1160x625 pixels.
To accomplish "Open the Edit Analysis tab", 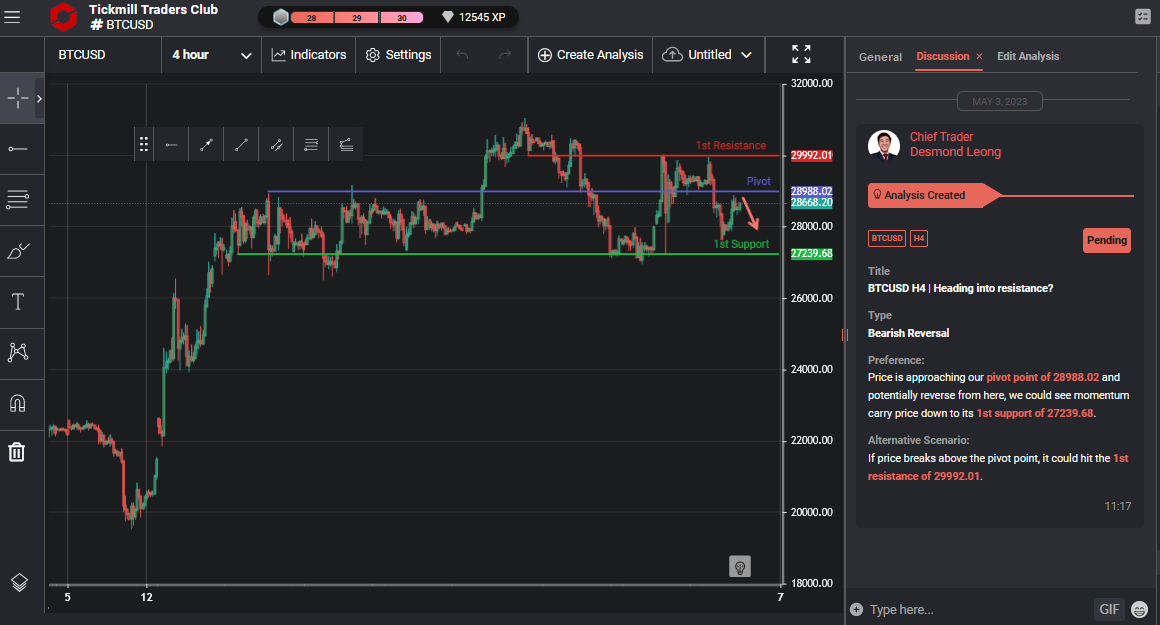I will [x=1028, y=56].
